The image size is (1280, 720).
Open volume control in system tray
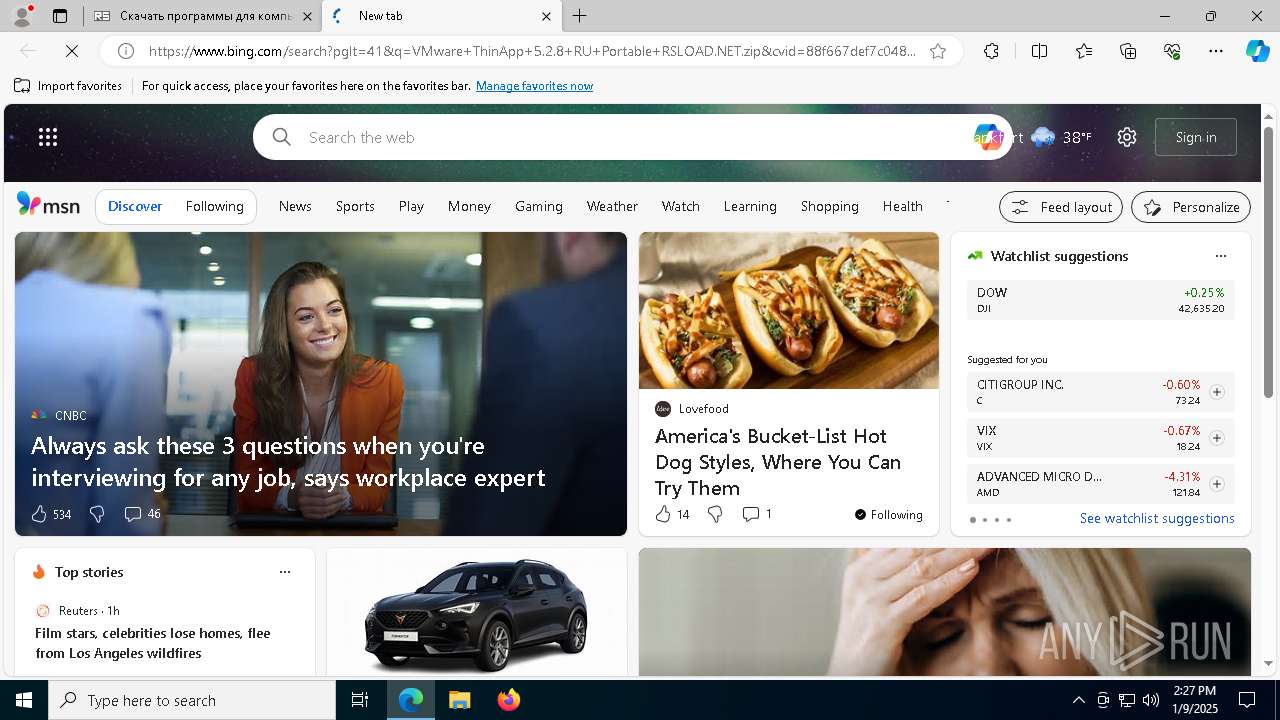click(1151, 700)
